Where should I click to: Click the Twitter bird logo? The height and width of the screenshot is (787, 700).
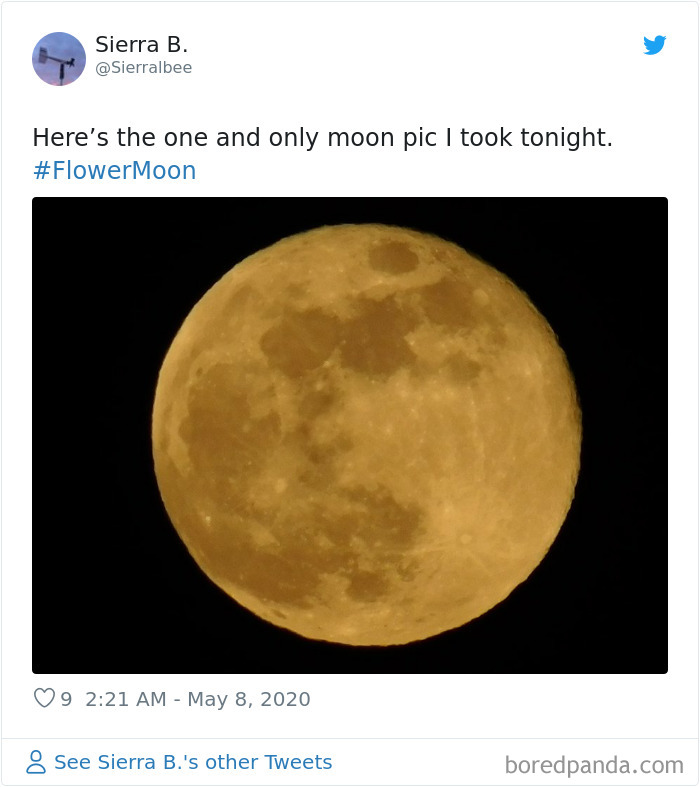click(x=654, y=45)
